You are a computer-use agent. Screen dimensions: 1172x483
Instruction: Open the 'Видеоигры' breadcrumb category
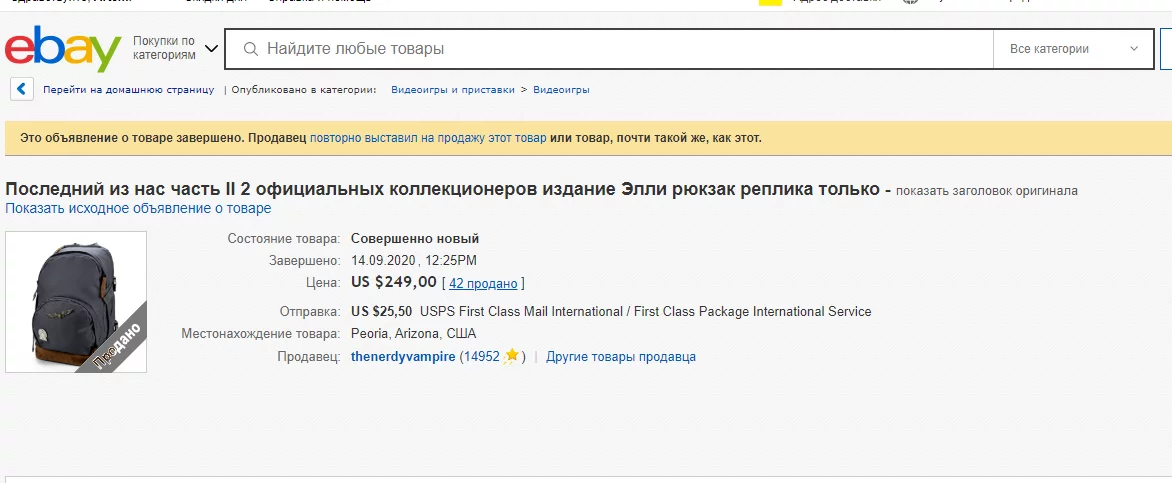click(x=561, y=90)
